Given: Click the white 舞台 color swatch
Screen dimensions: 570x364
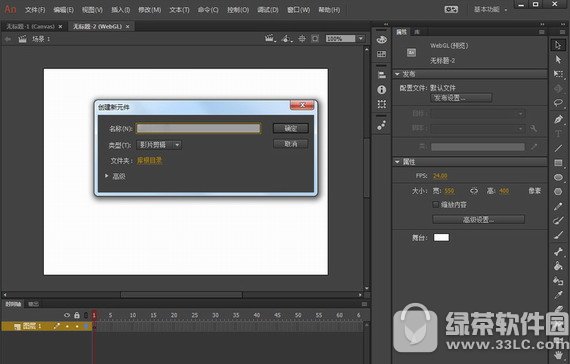Looking at the screenshot, I should 441,237.
